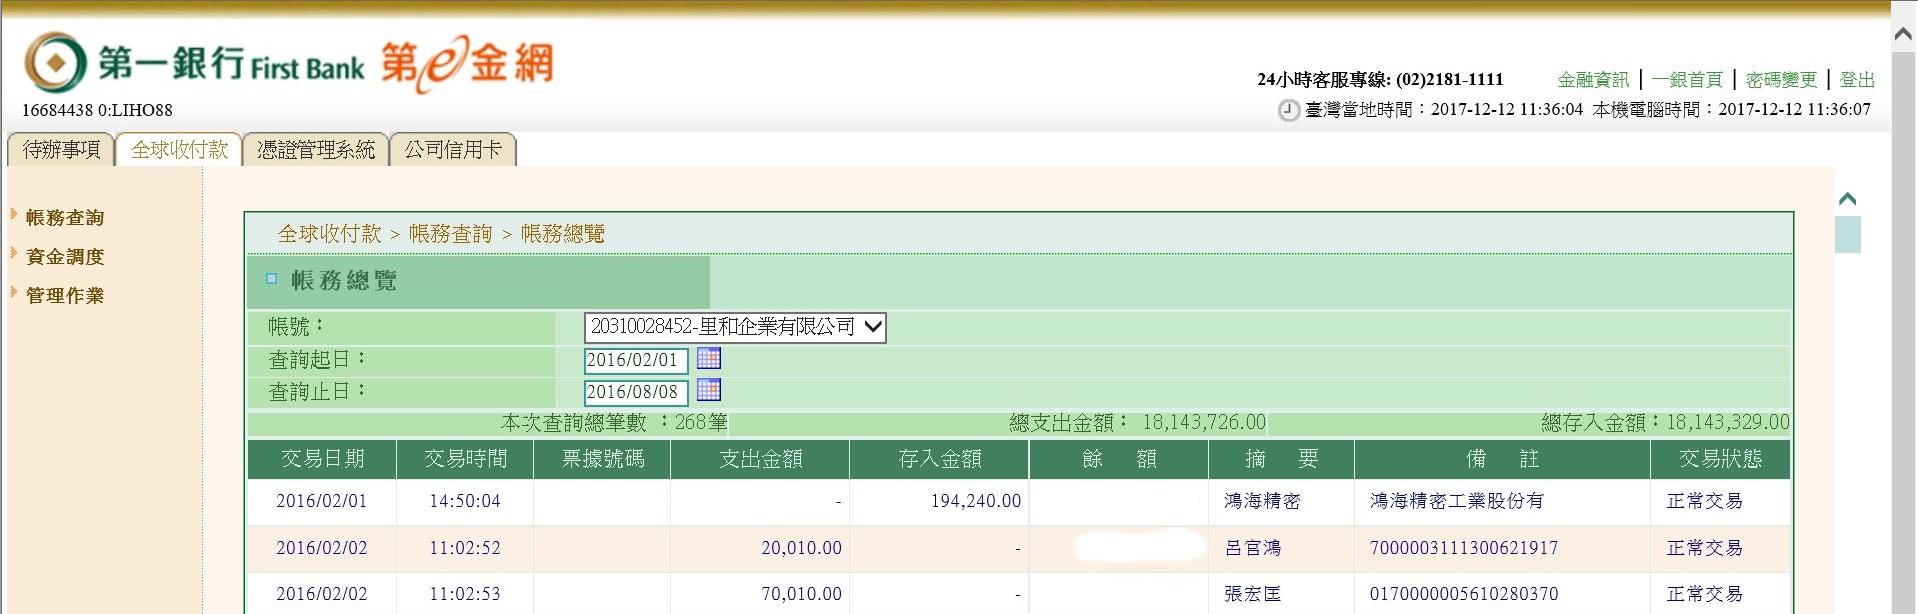This screenshot has height=614, width=1918.
Task: Click 呂官鴻 summary cell
Action: [1252, 548]
